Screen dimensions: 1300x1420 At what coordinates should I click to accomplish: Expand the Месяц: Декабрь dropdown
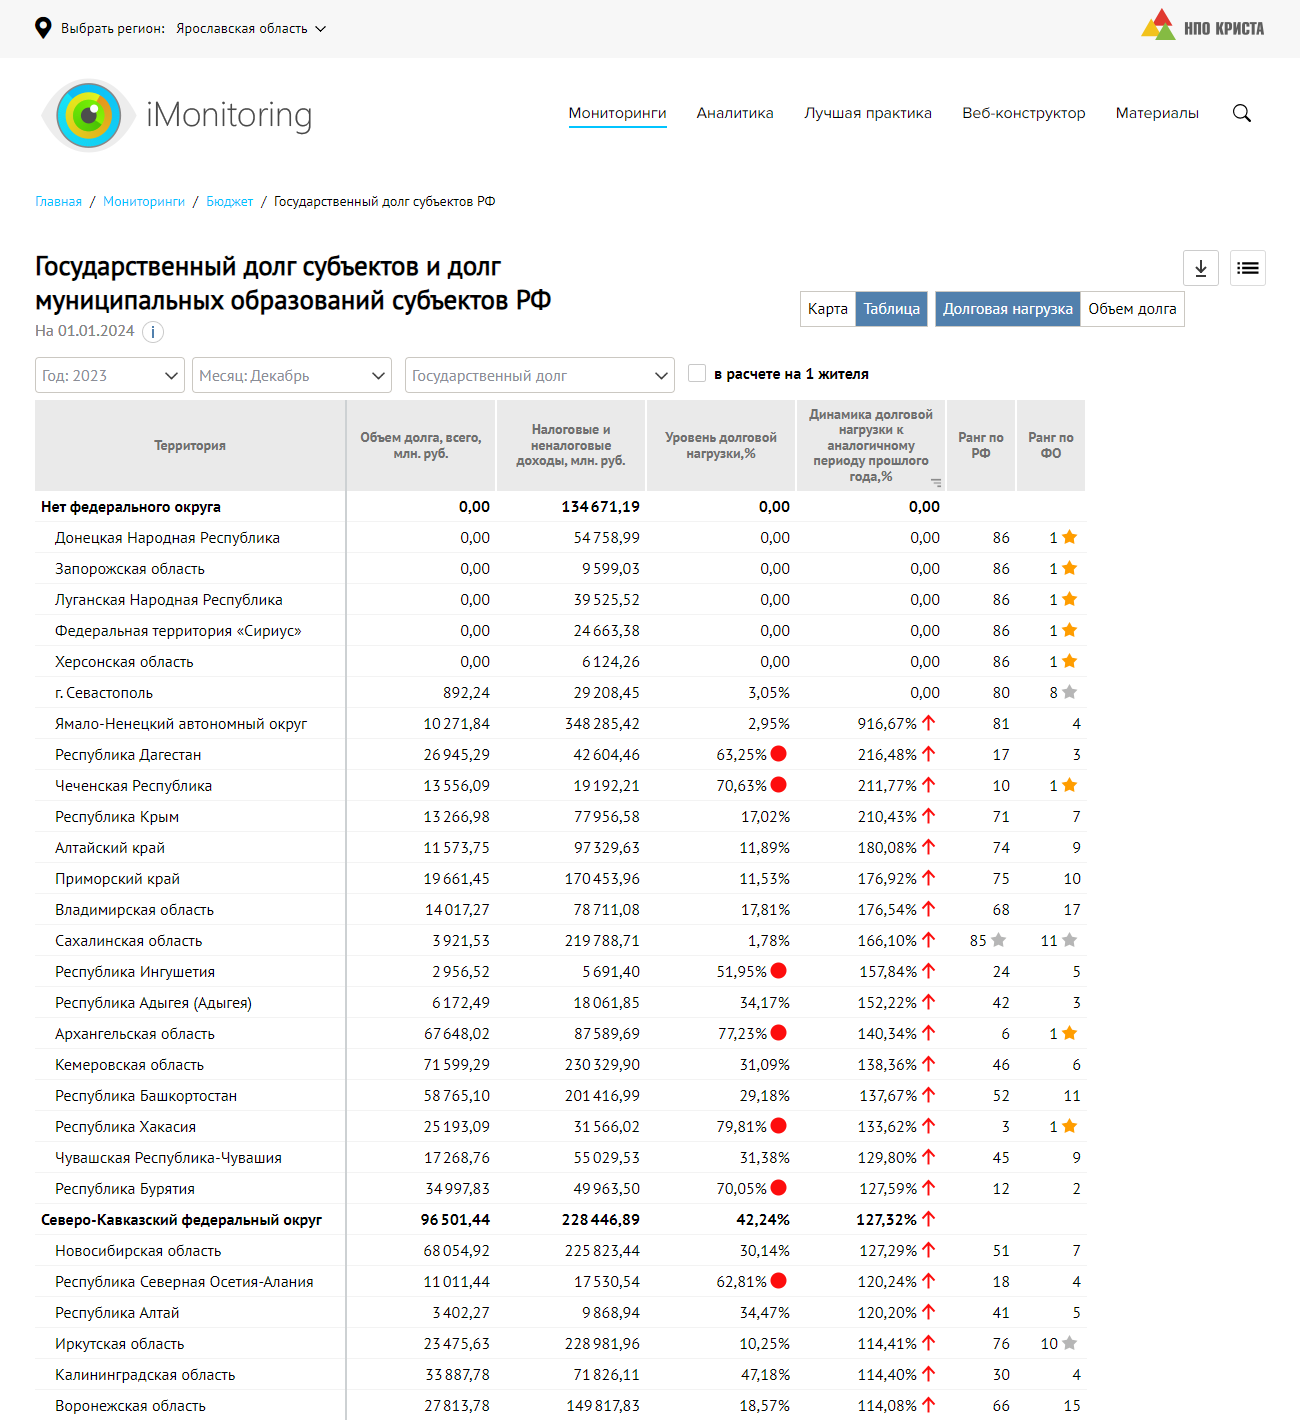tap(291, 375)
